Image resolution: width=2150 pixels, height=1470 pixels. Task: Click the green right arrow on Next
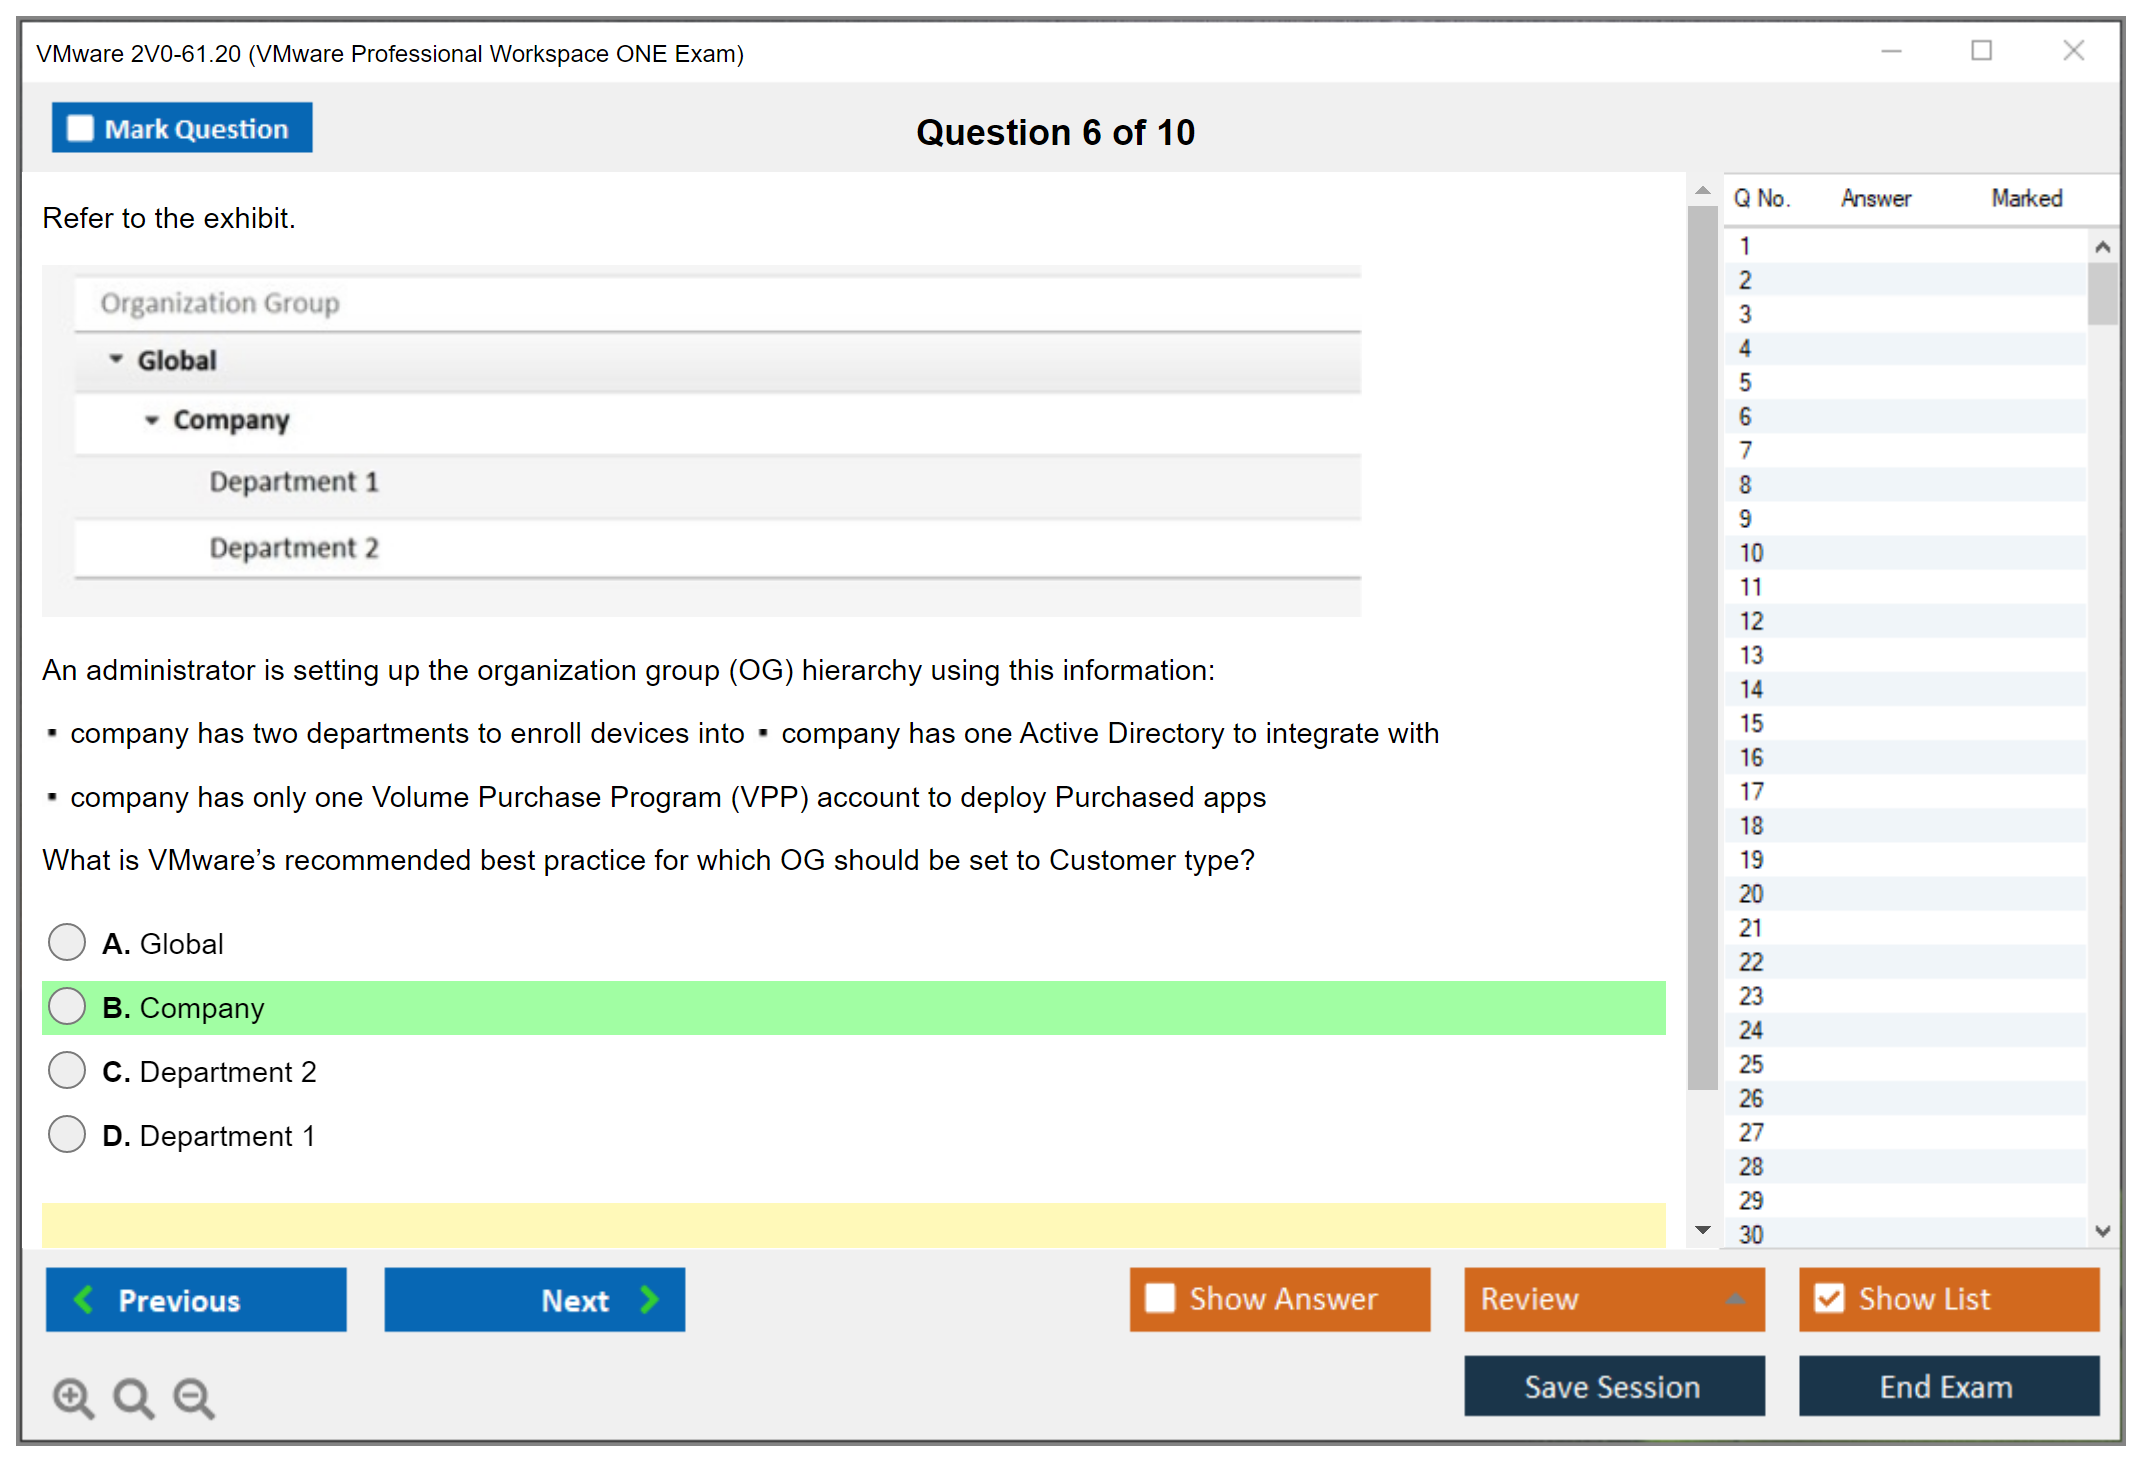pos(649,1300)
